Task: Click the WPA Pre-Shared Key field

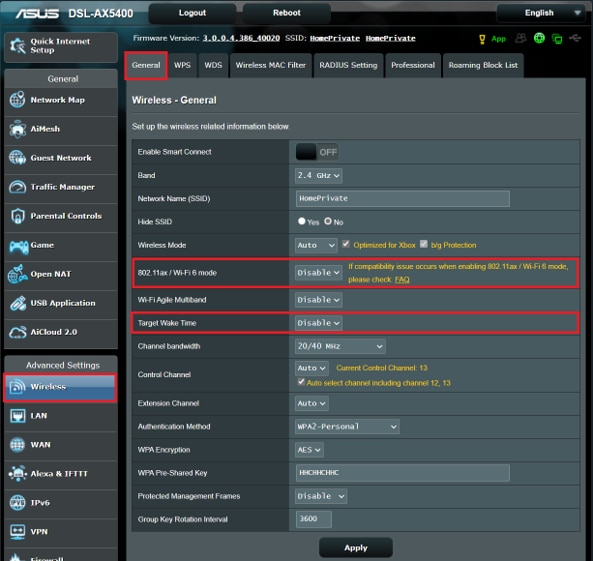Action: (402, 473)
